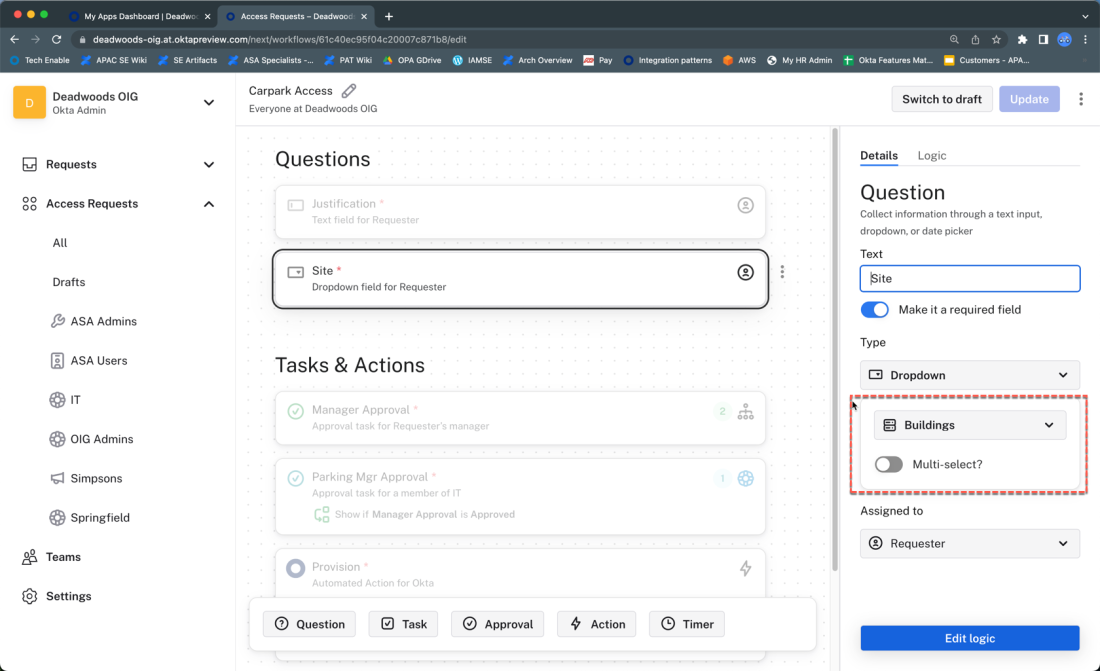The height and width of the screenshot is (671, 1100).
Task: Click the condition logic icon near Show if
Action: 321,514
